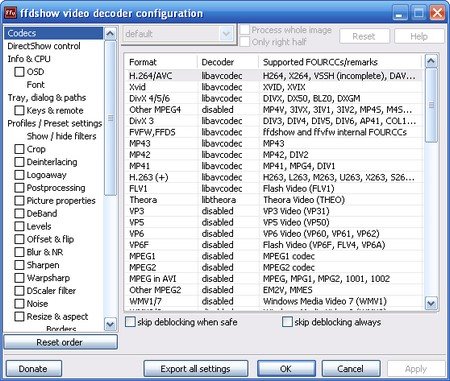Toggle Offset & flip checkbox

(19, 239)
